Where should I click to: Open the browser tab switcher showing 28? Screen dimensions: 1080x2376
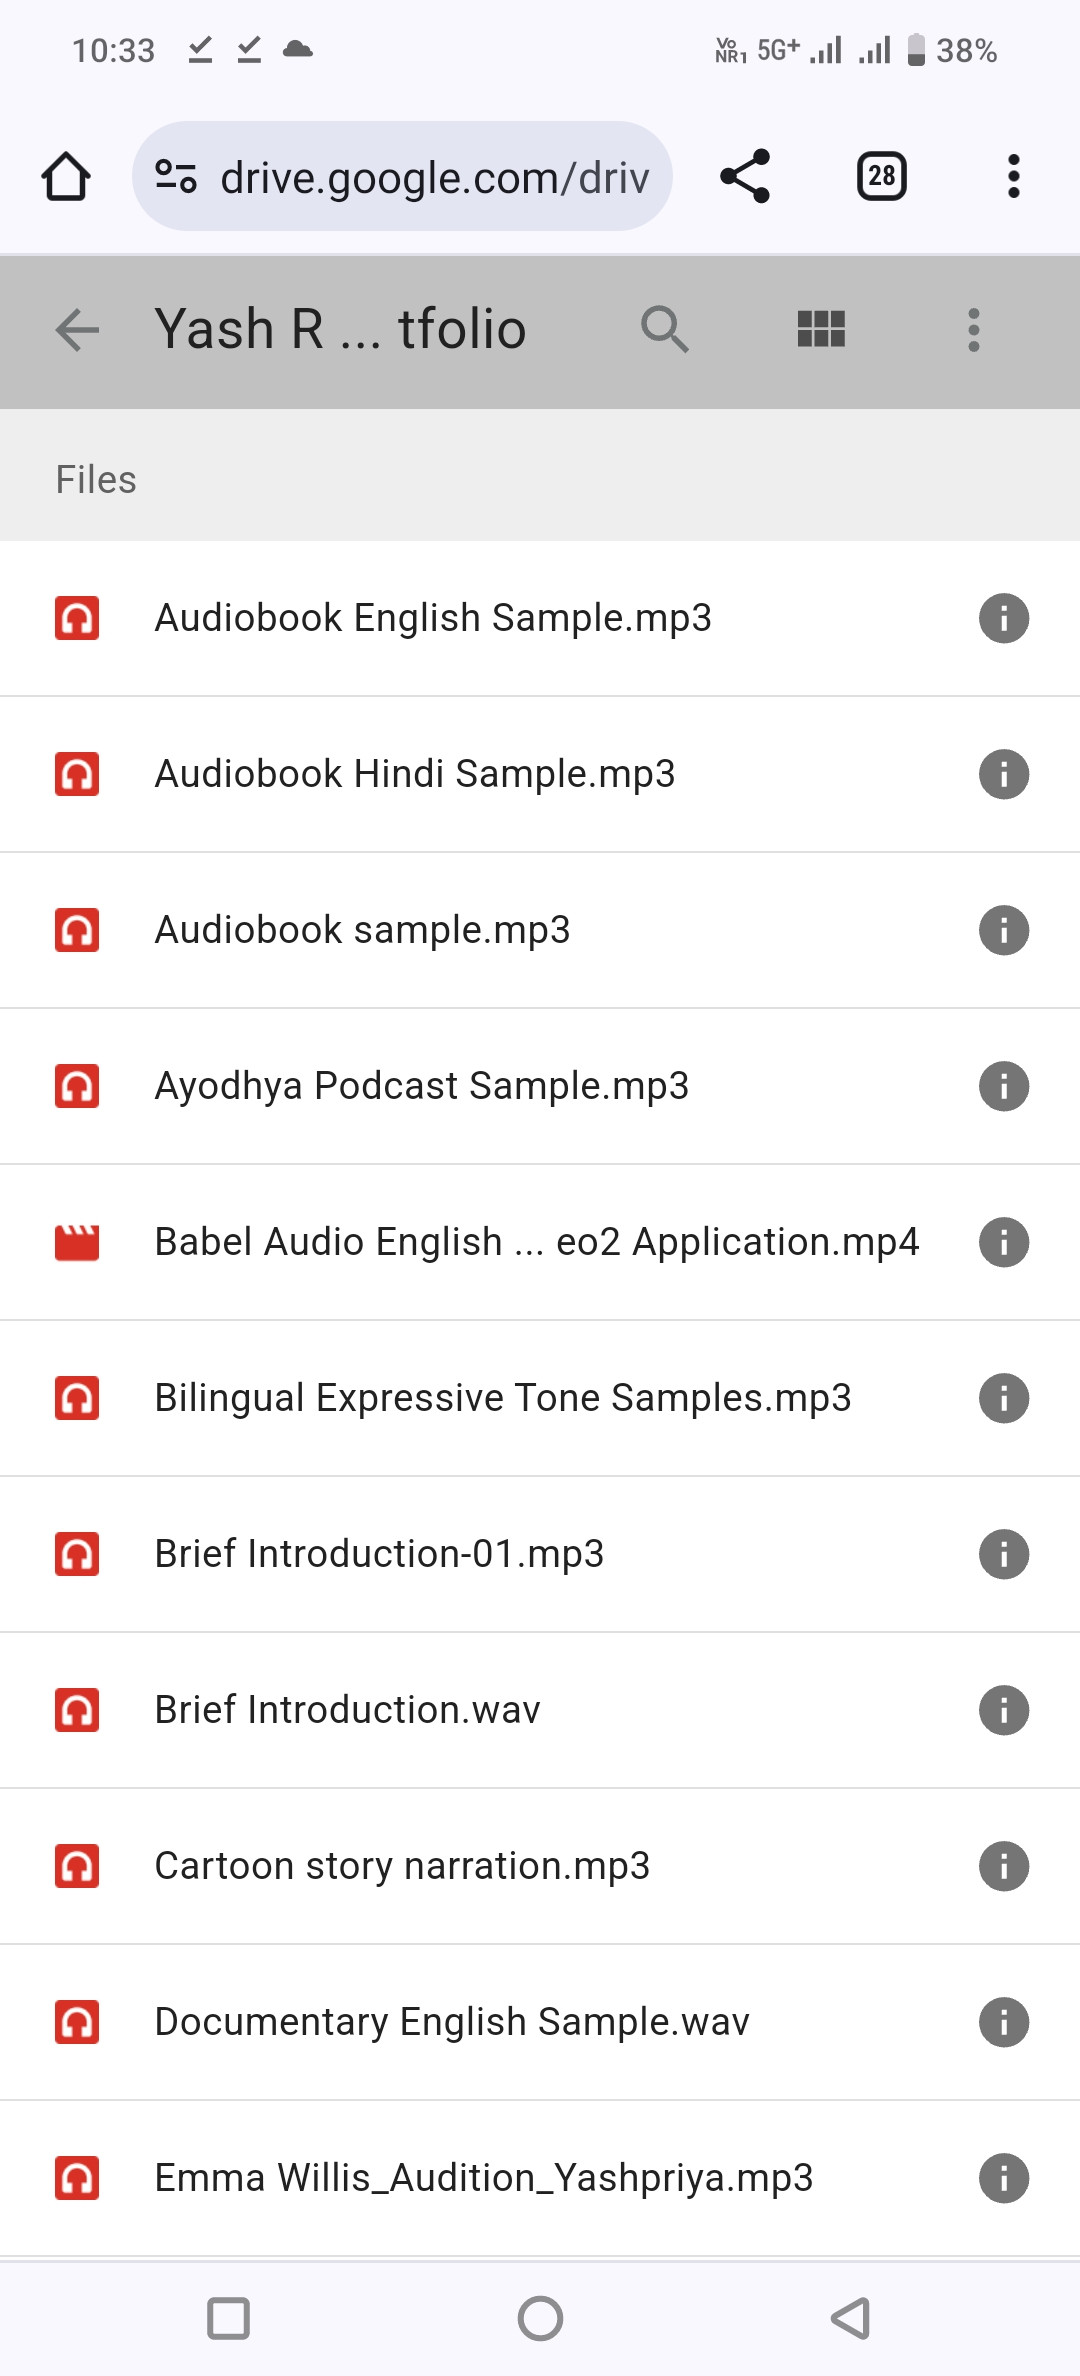[881, 177]
